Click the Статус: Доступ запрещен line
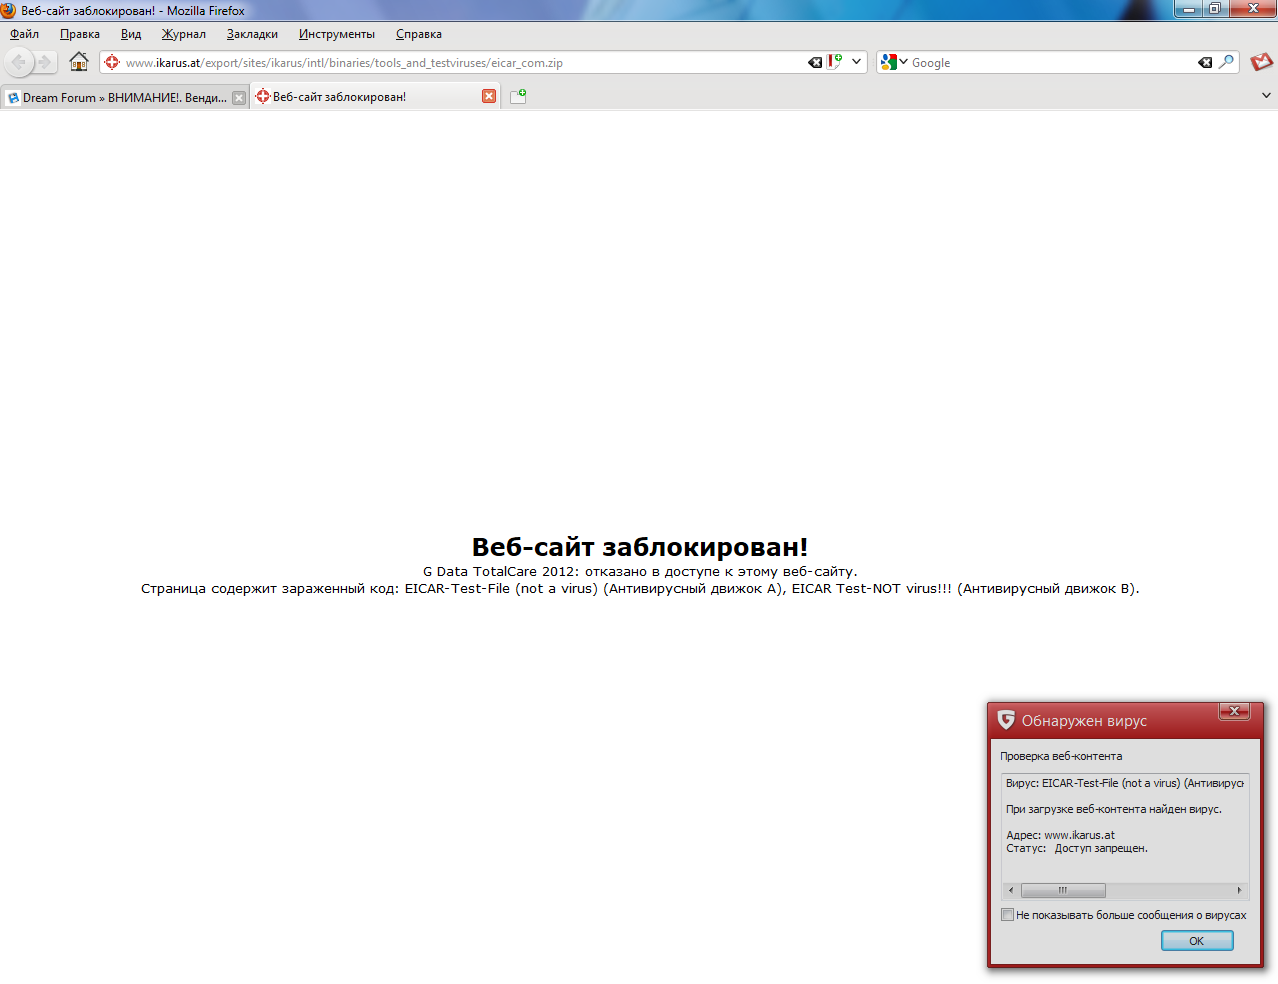 tap(1077, 848)
